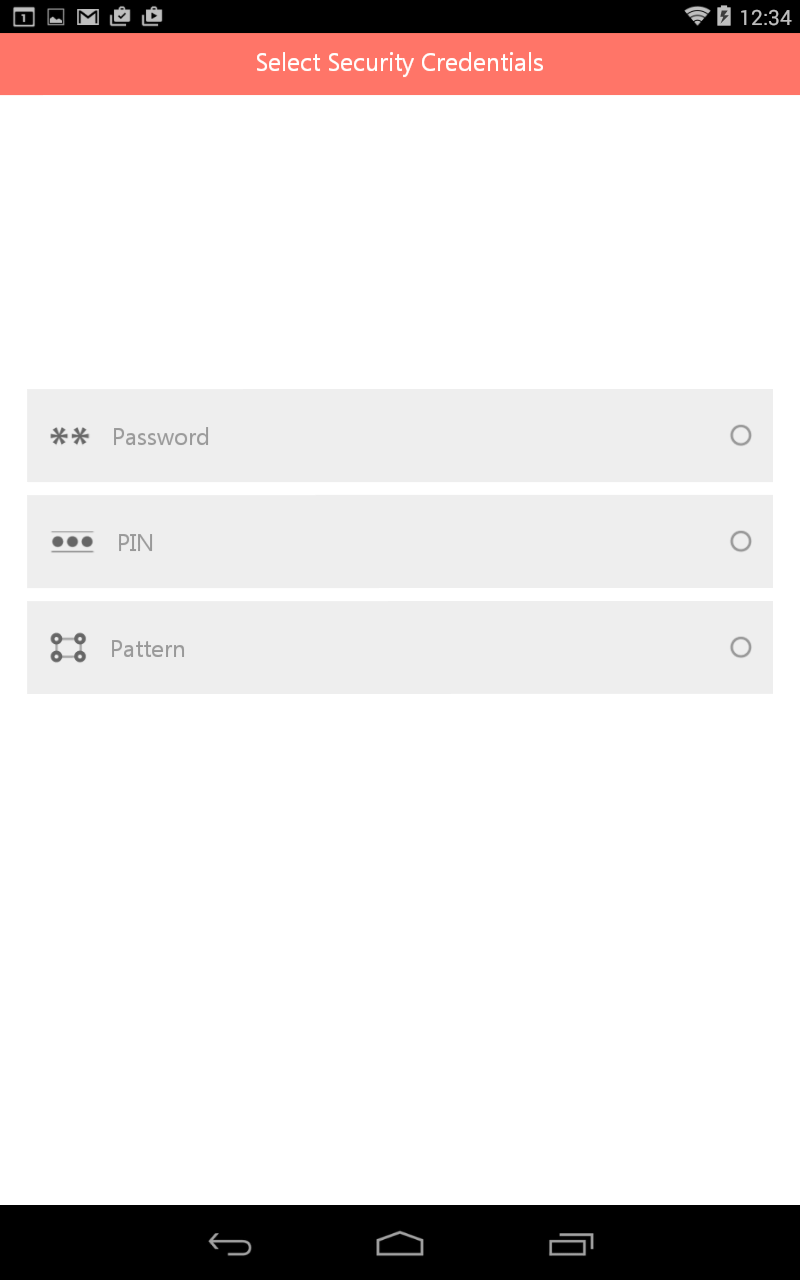Tap the battery charging status icon

click(x=724, y=16)
